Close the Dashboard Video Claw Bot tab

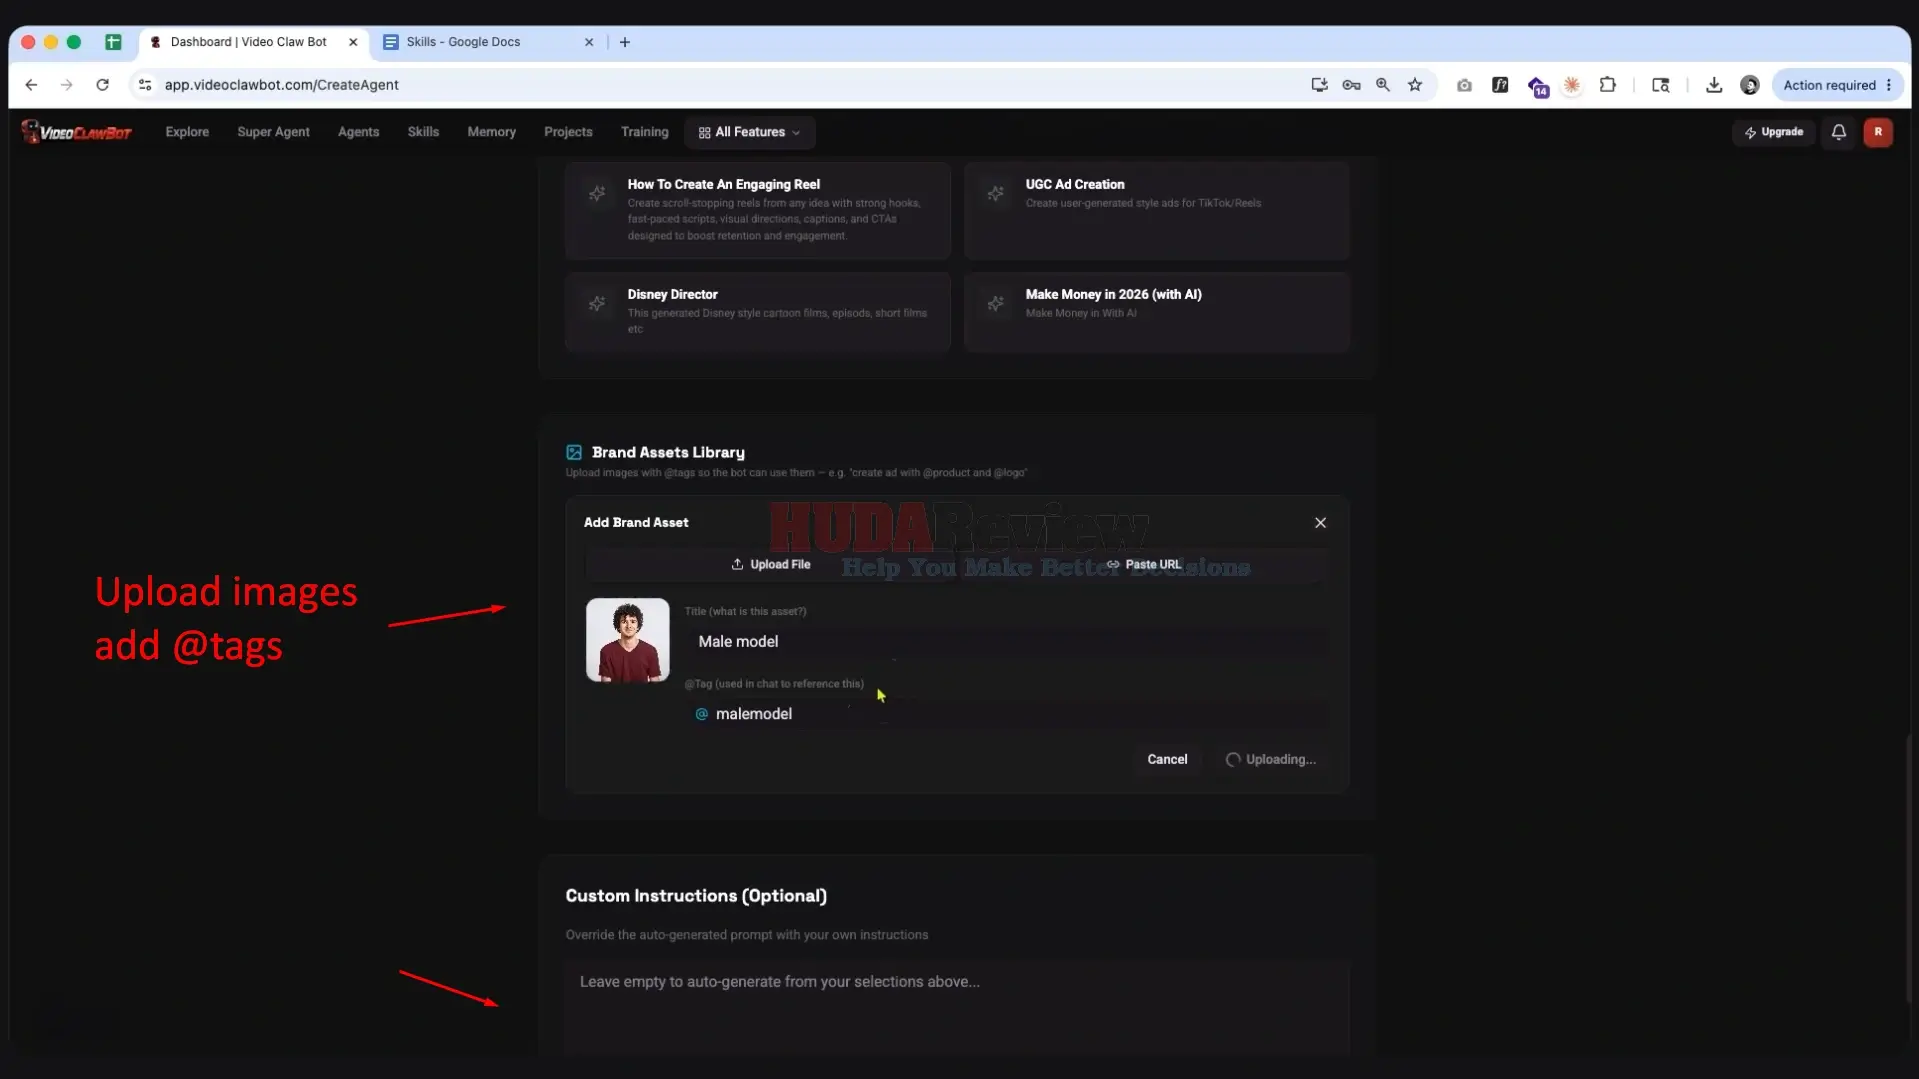click(353, 42)
